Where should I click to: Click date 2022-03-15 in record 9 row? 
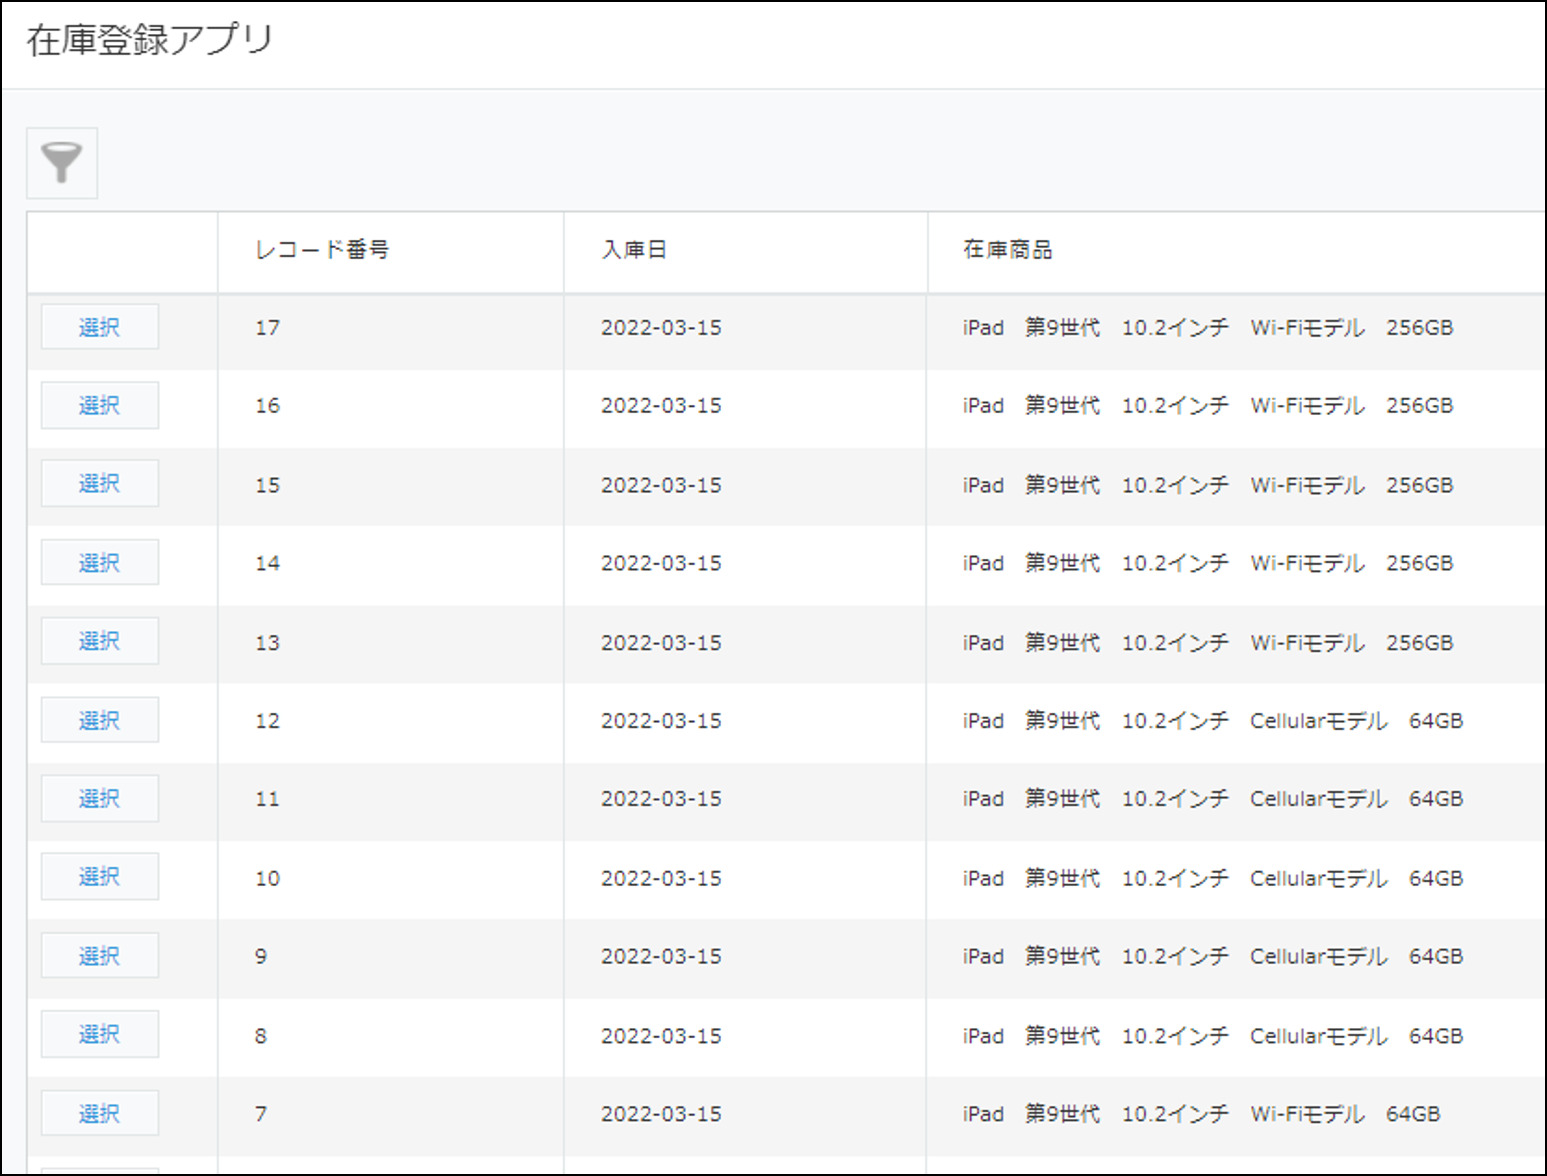[x=661, y=956]
